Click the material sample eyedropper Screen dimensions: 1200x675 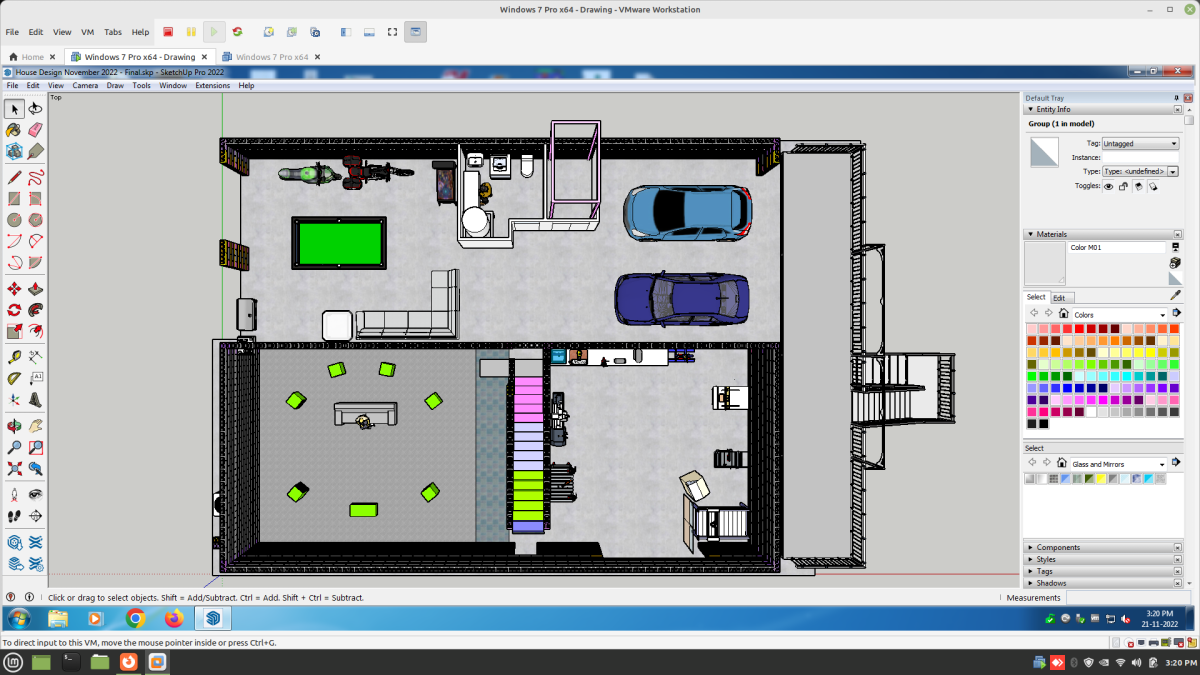point(1175,296)
